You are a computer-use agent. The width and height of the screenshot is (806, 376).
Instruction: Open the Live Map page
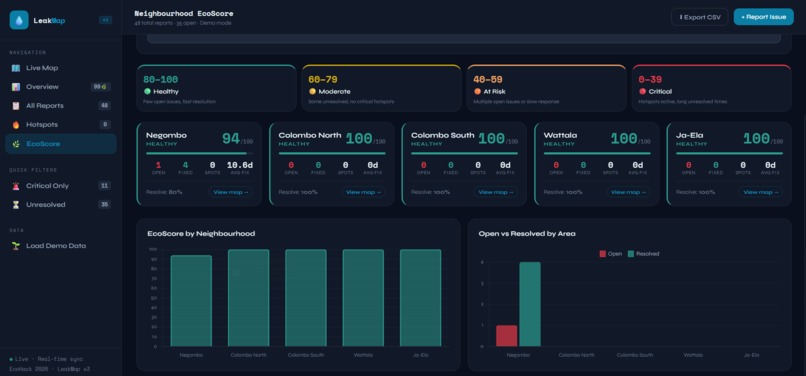click(x=61, y=68)
